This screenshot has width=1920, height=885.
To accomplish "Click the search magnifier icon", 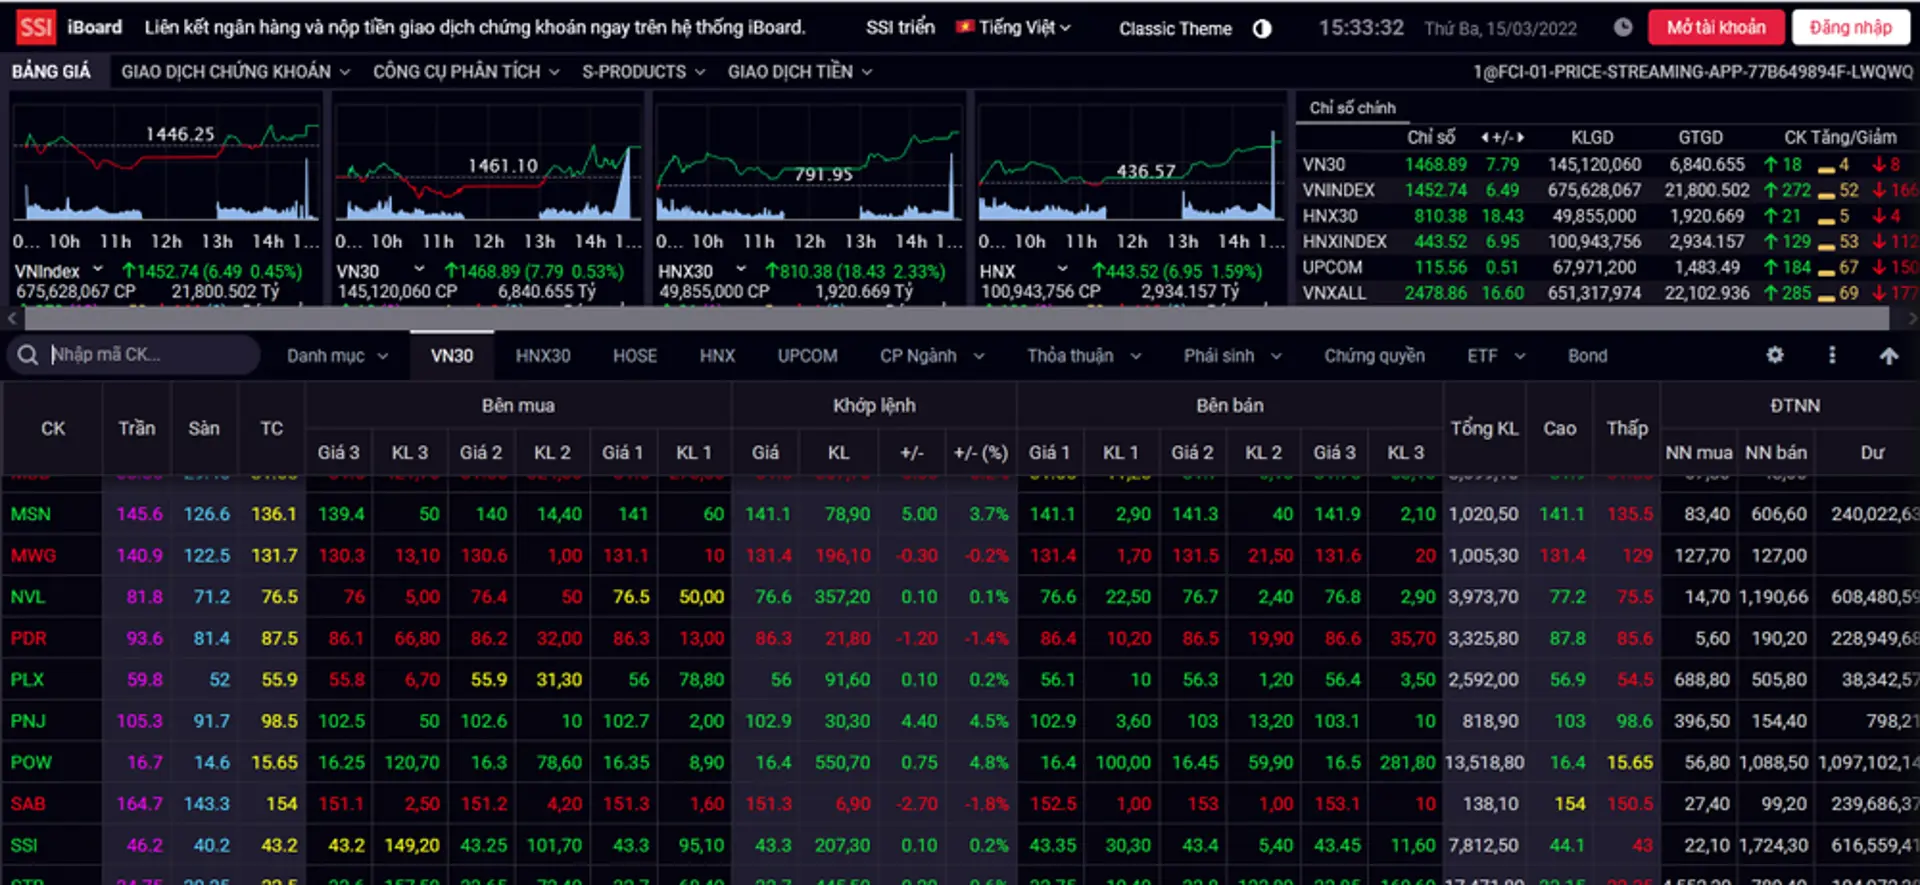I will click(28, 355).
